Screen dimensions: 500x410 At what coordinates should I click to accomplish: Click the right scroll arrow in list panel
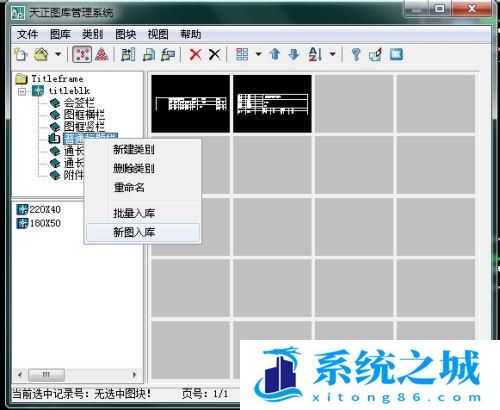click(134, 375)
